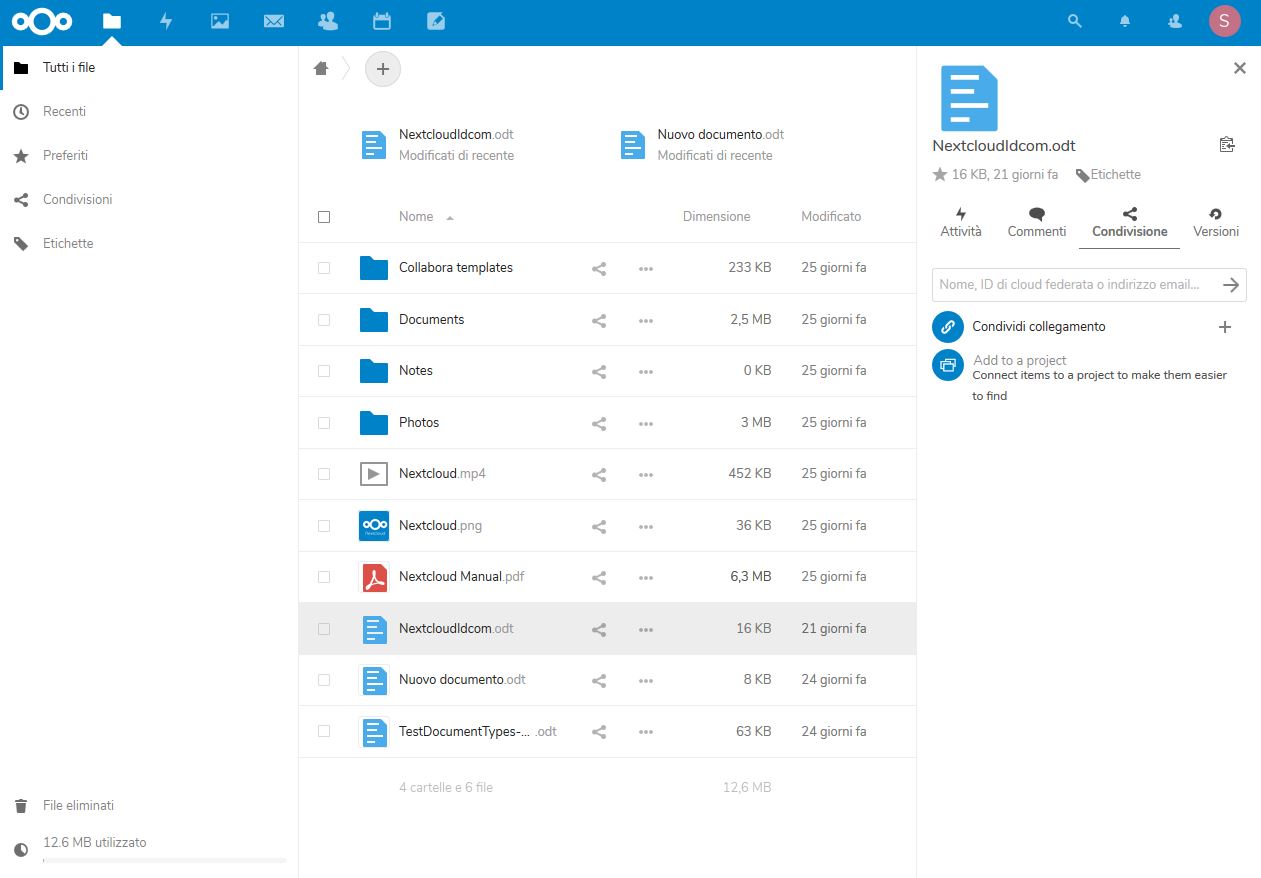Focus the share name or email field
1261x878 pixels.
click(1076, 285)
